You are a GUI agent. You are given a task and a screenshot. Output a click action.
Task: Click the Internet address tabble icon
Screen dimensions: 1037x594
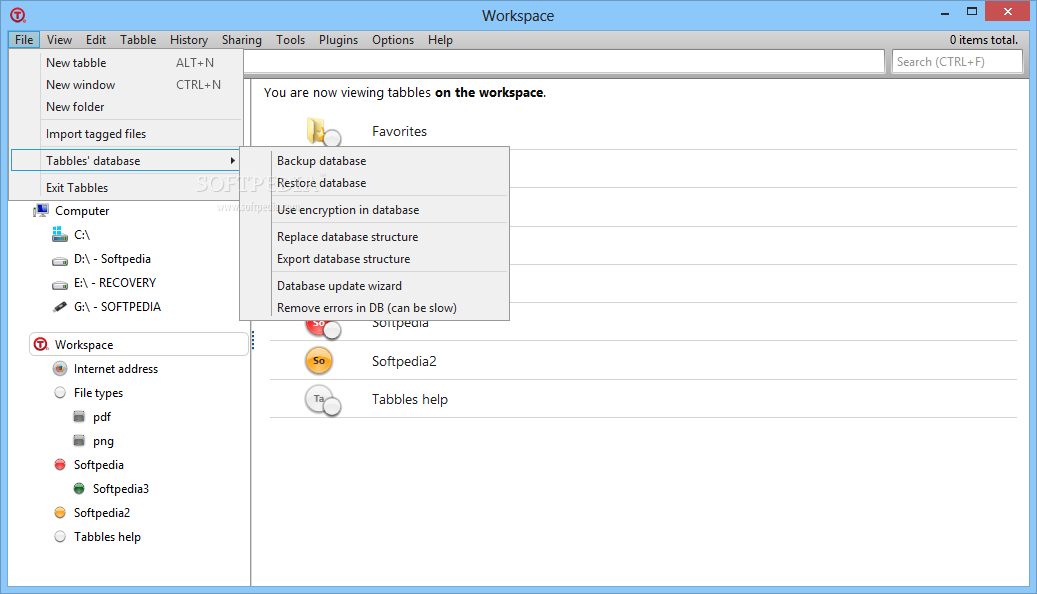[60, 368]
